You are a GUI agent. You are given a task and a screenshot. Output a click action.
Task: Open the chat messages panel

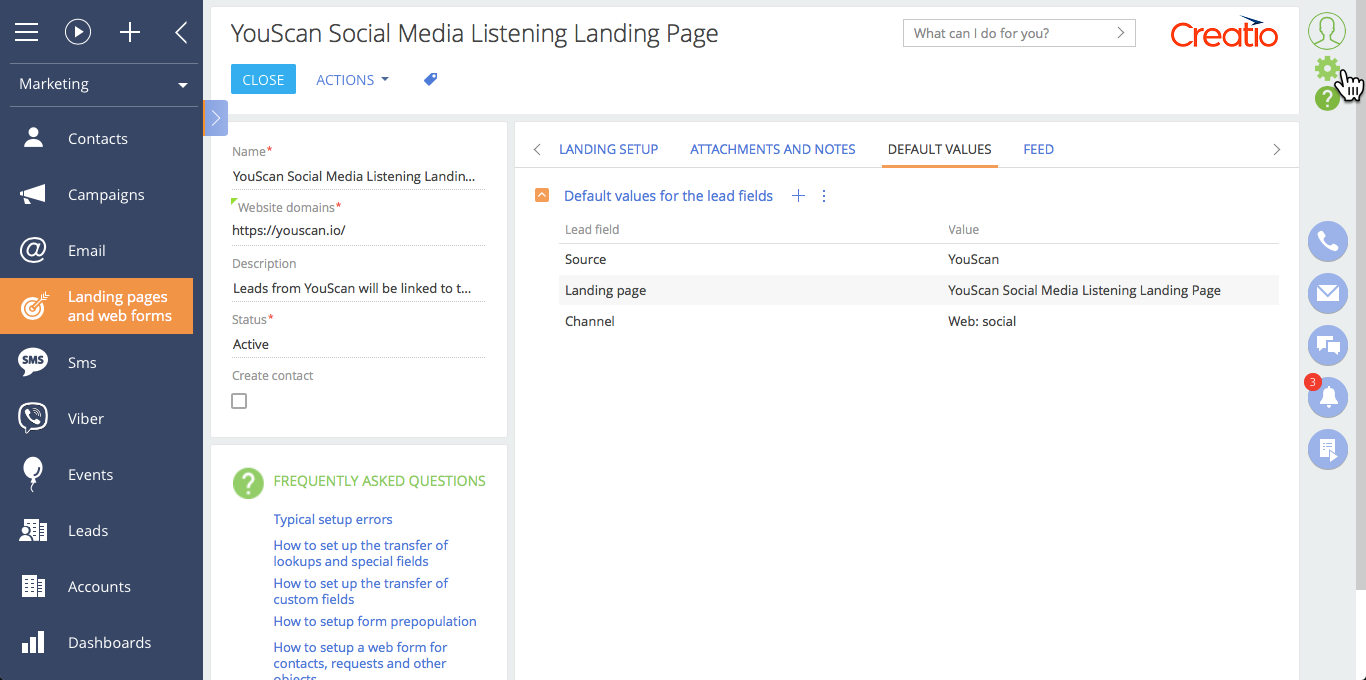click(1328, 345)
